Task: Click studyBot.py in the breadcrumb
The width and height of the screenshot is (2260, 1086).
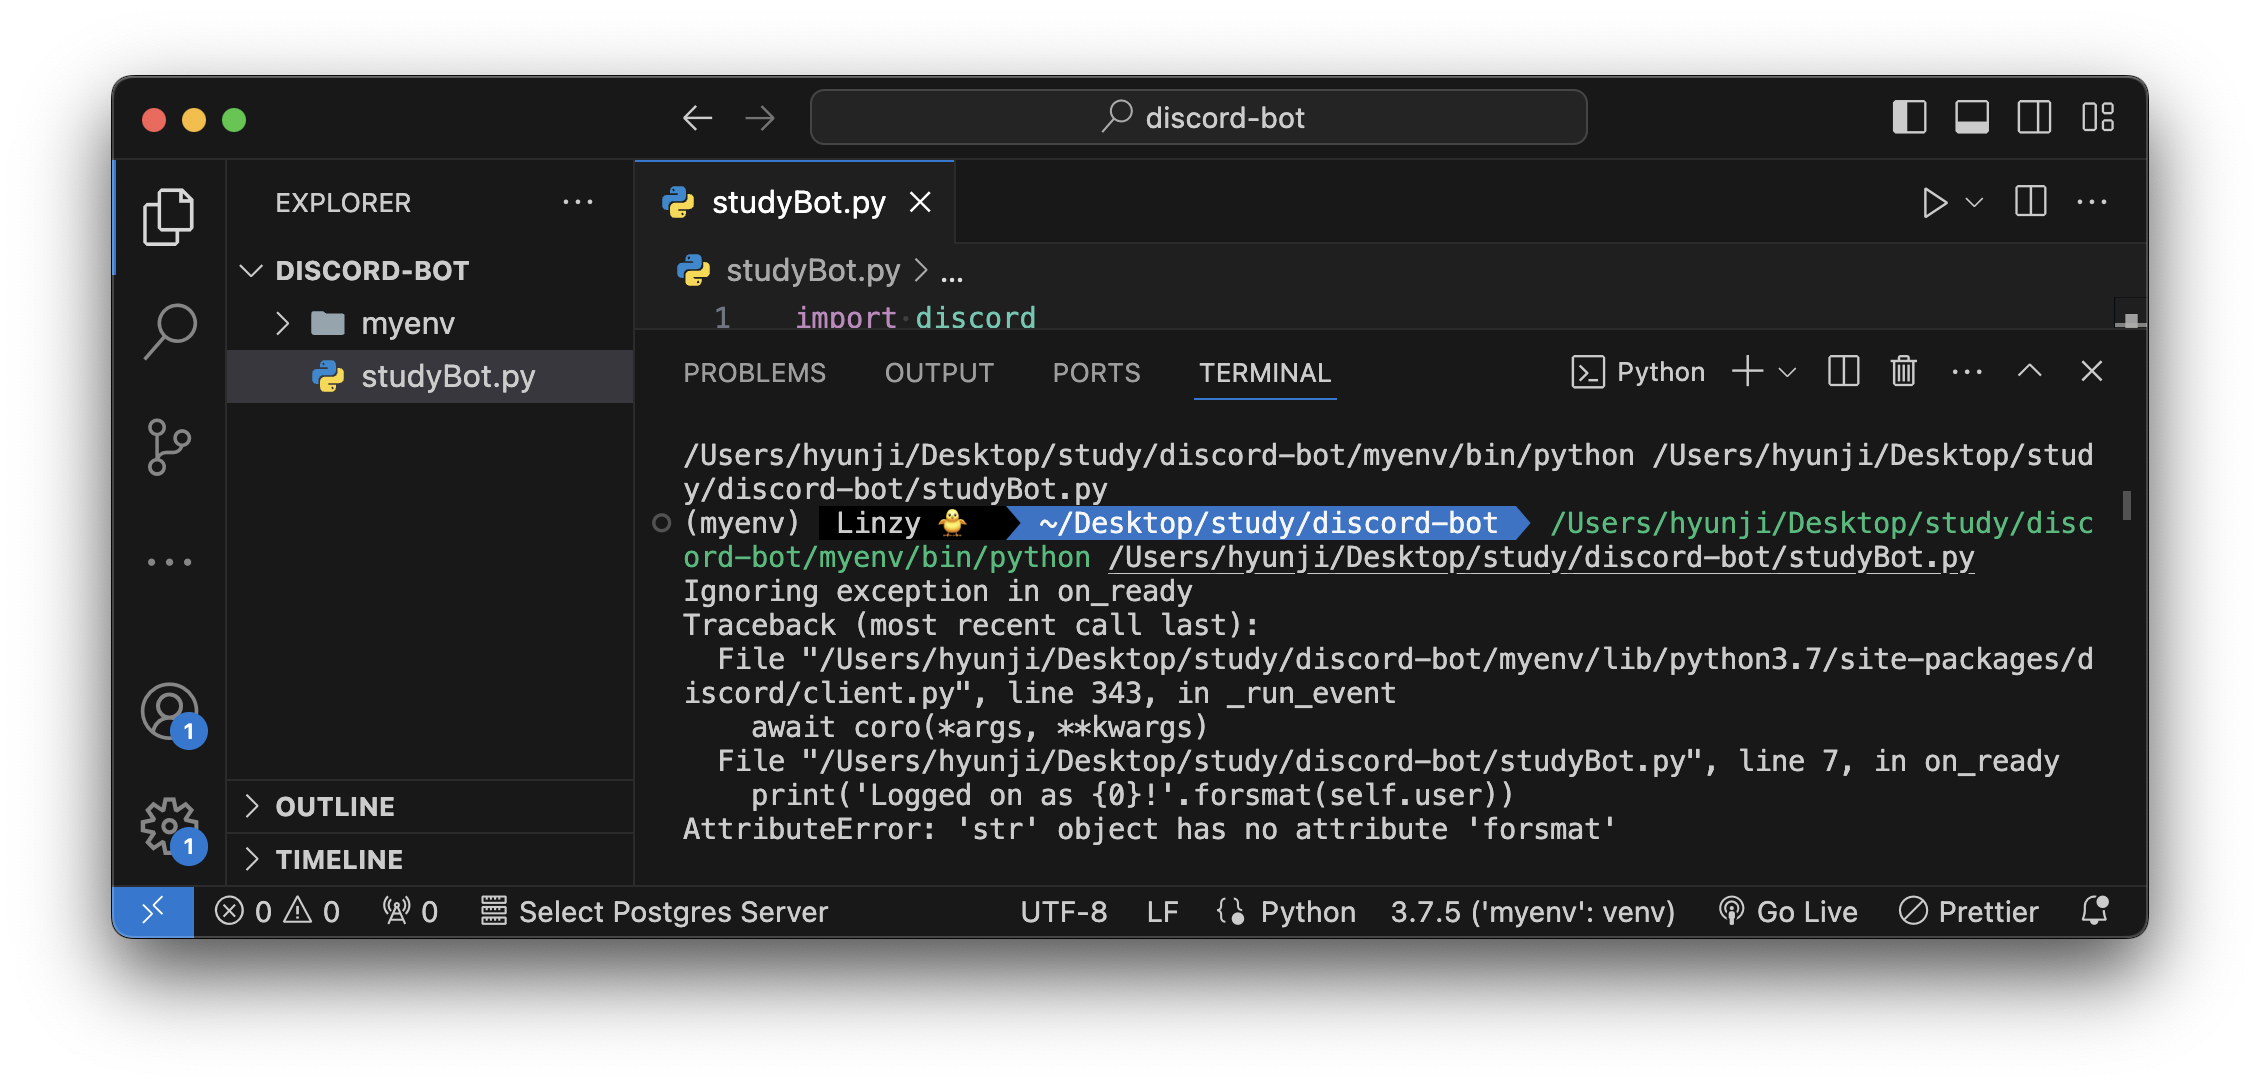Action: pyautogui.click(x=812, y=270)
